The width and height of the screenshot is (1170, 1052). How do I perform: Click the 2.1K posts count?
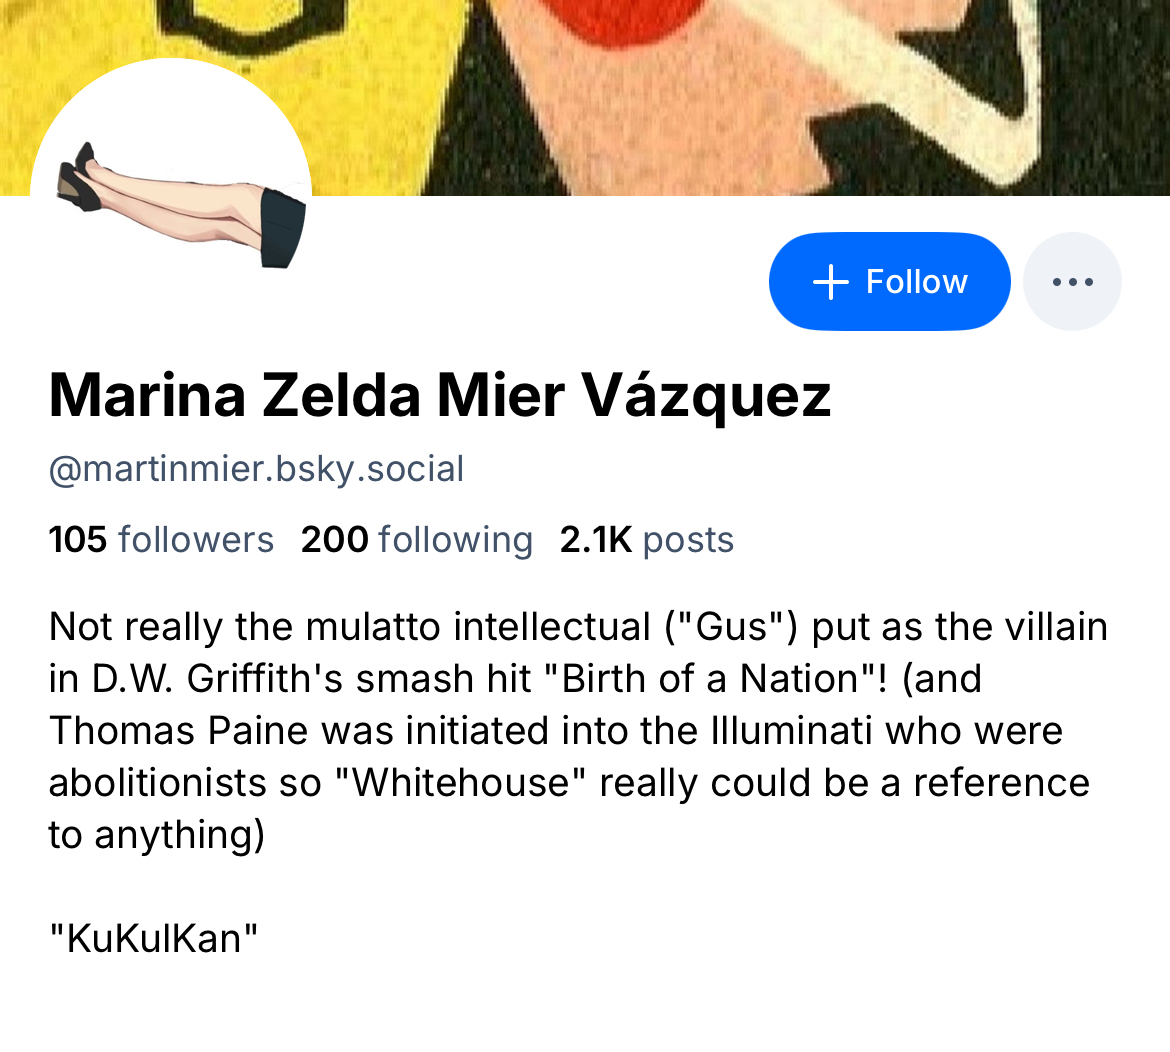coord(647,540)
